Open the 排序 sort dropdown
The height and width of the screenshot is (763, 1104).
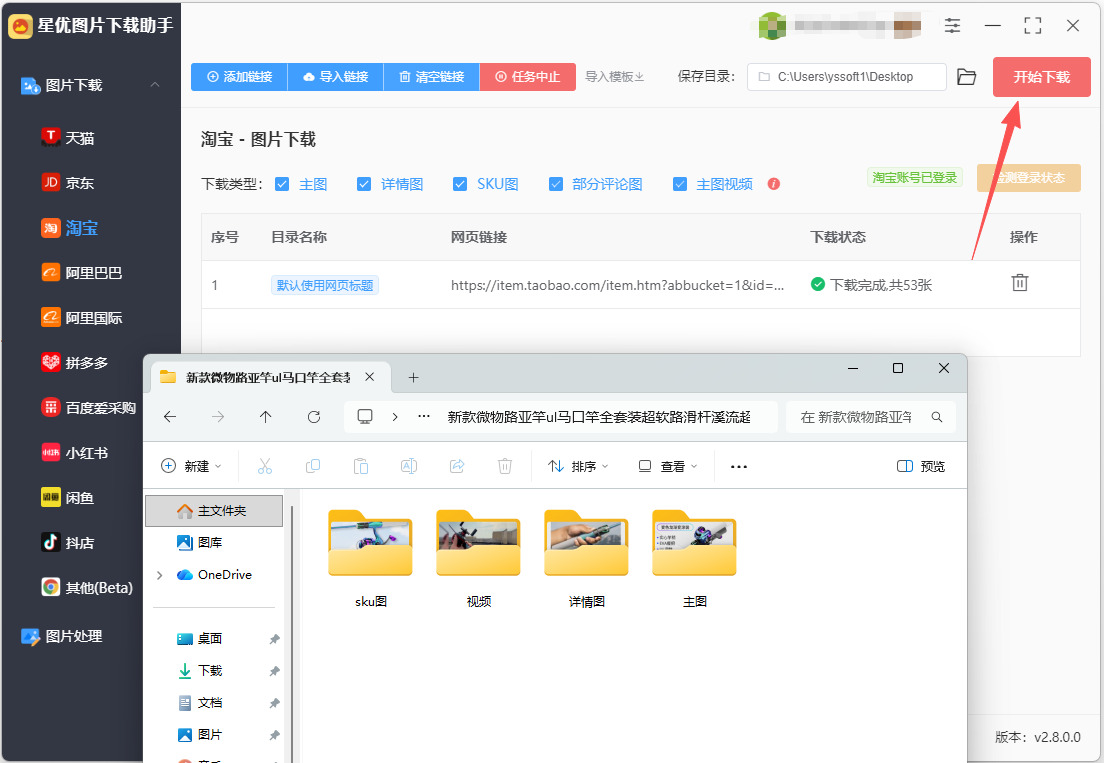(x=578, y=466)
